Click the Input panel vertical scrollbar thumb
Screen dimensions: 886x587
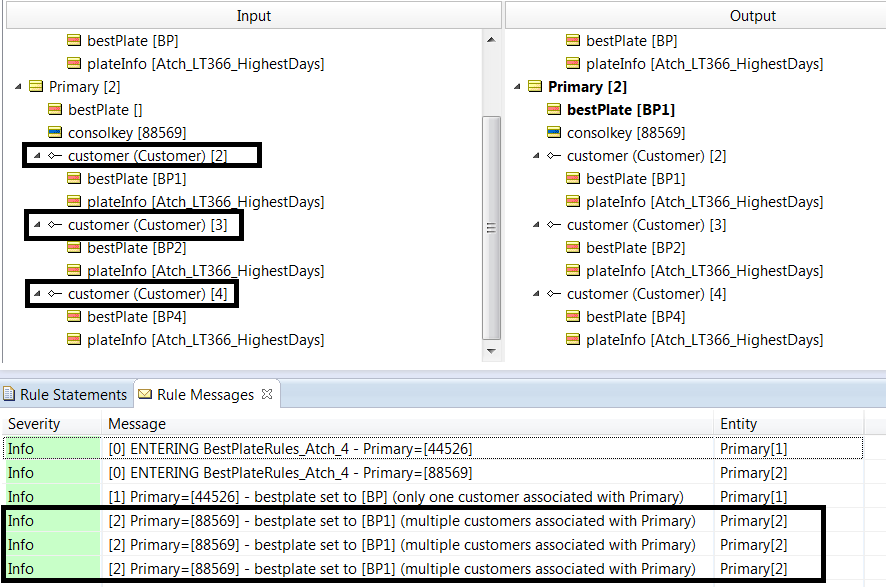coord(491,228)
